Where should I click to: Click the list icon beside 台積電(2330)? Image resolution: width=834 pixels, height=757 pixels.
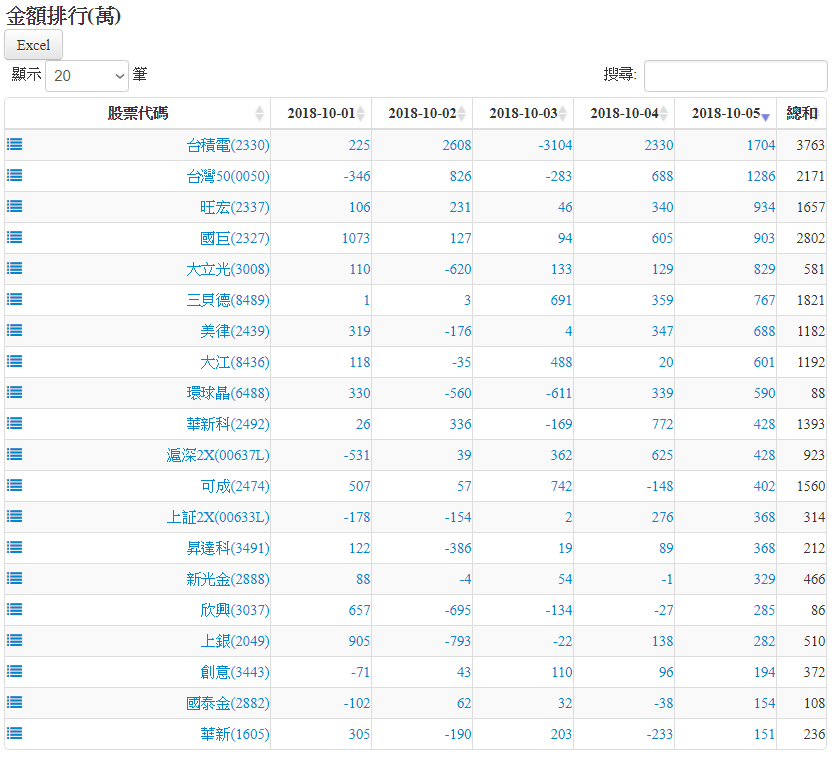click(15, 144)
